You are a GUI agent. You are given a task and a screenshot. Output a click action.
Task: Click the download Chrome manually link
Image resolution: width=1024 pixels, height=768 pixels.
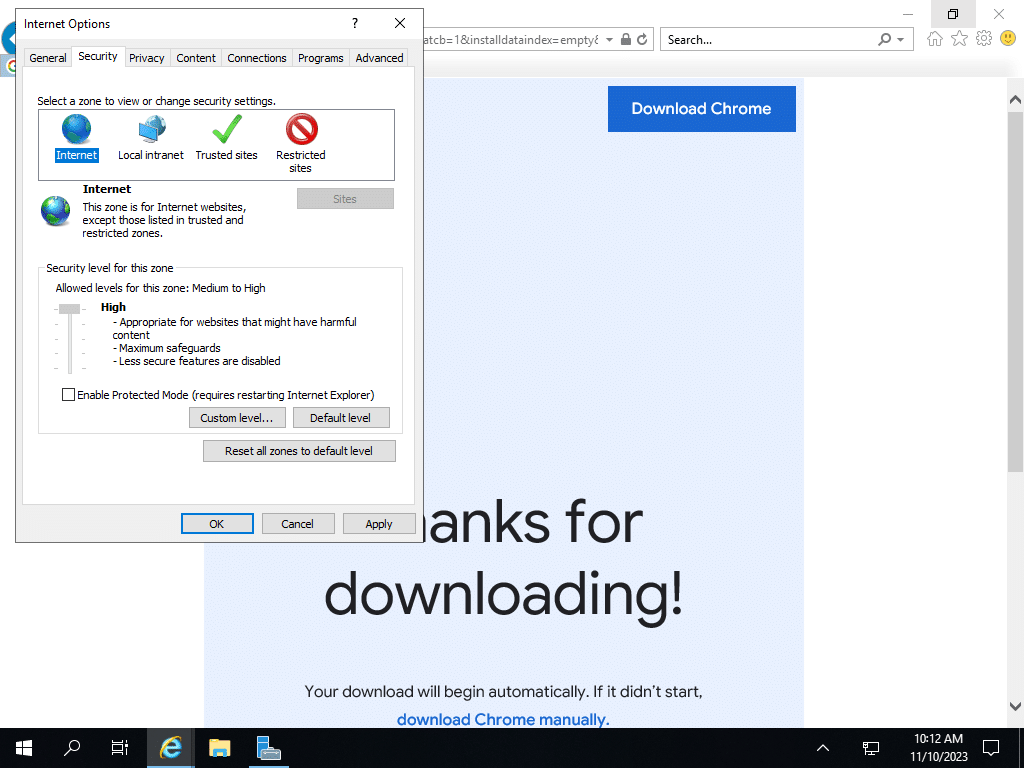(503, 719)
